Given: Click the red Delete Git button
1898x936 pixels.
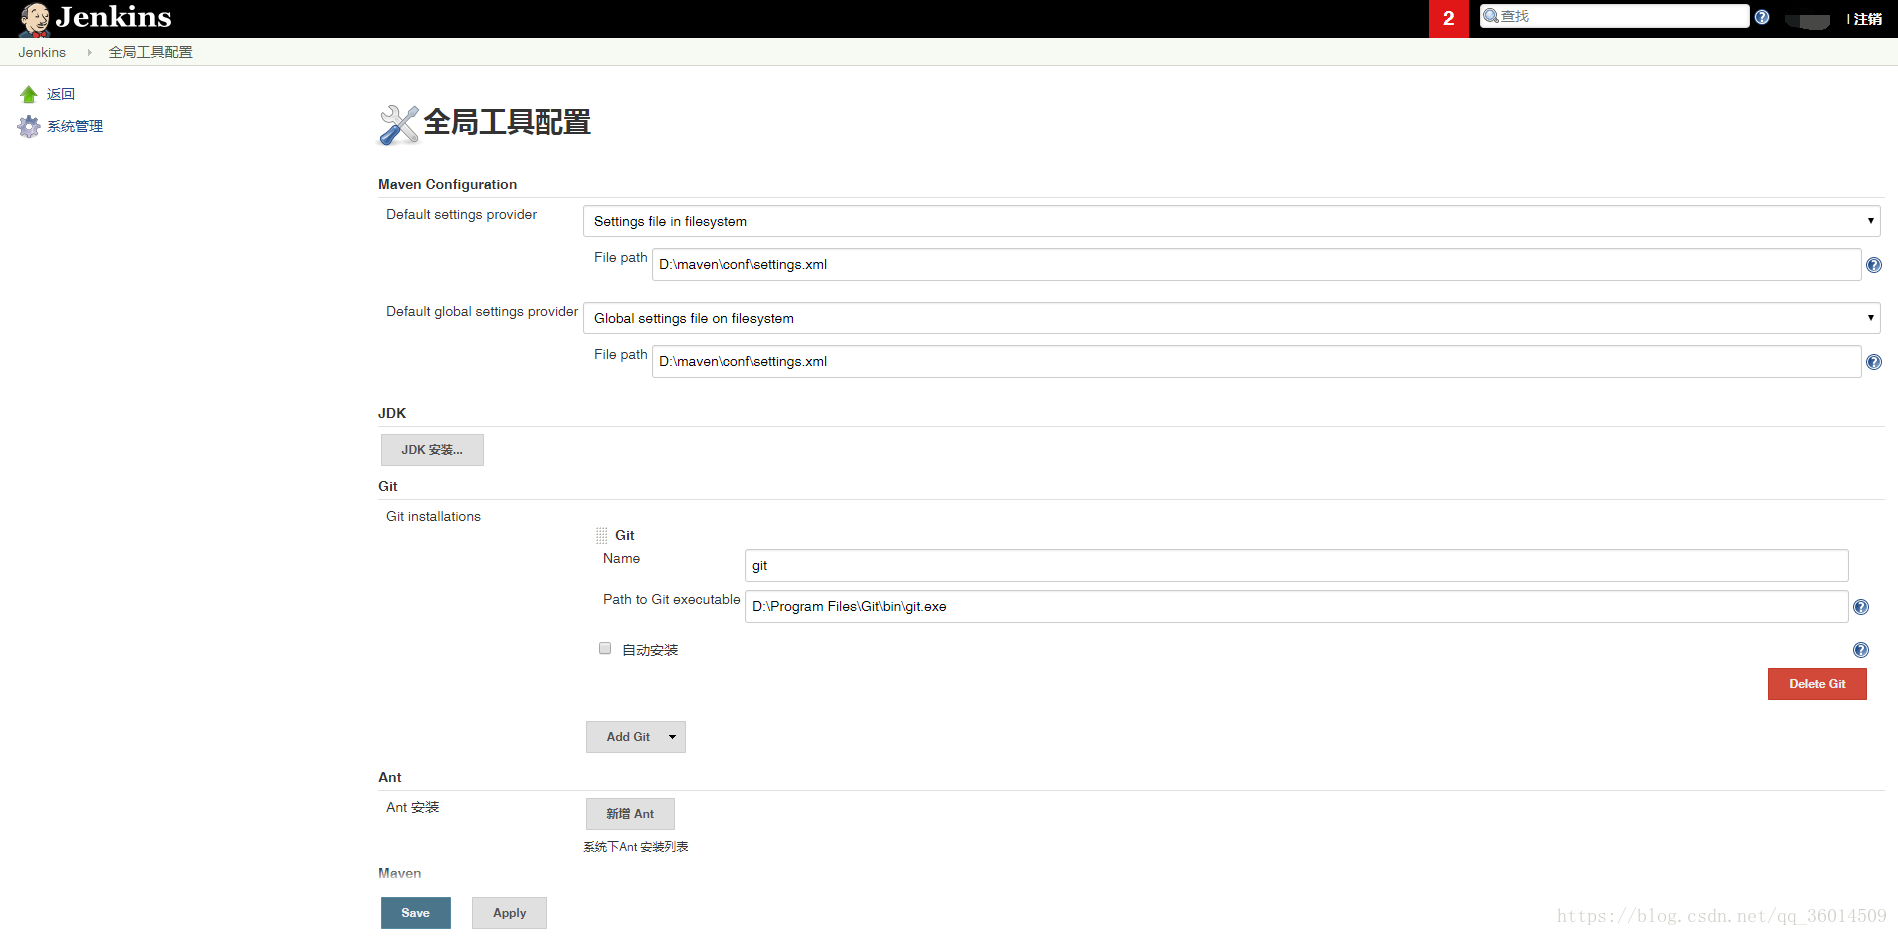Looking at the screenshot, I should pyautogui.click(x=1817, y=684).
